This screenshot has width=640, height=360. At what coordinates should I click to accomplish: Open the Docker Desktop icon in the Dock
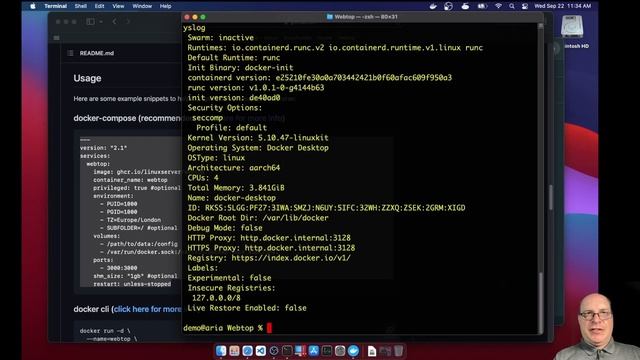point(353,351)
